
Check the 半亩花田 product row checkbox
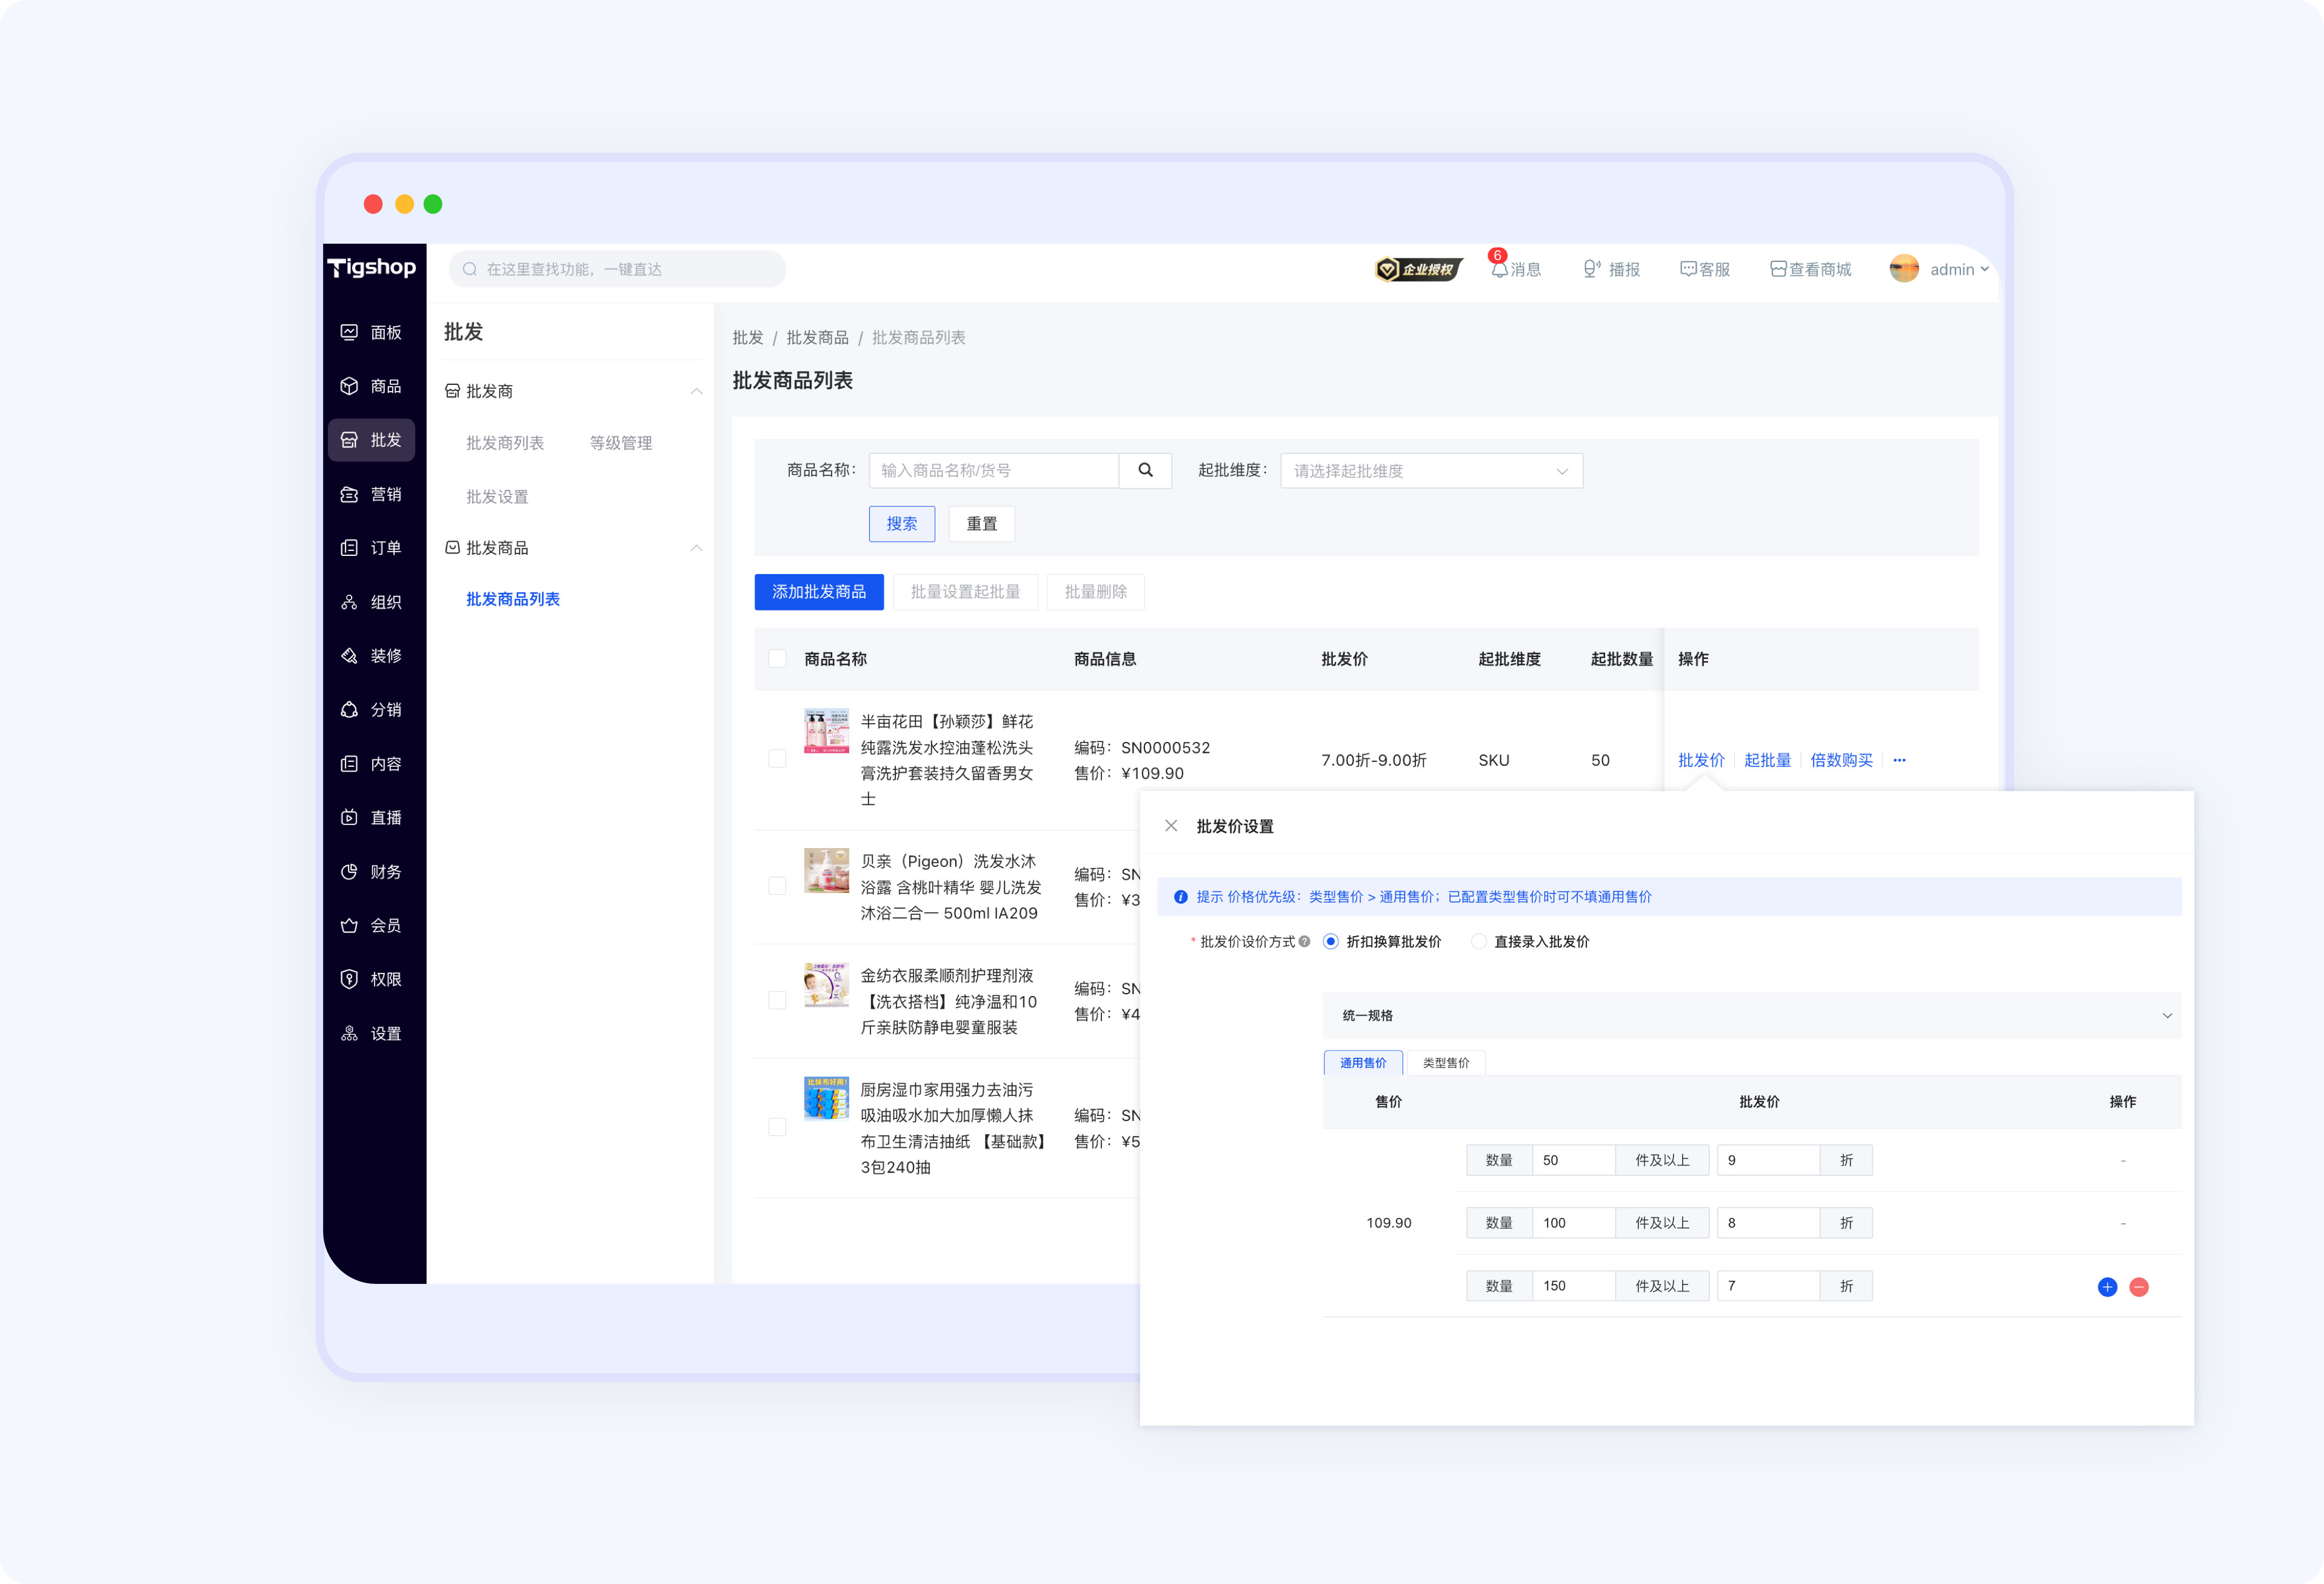pyautogui.click(x=777, y=759)
